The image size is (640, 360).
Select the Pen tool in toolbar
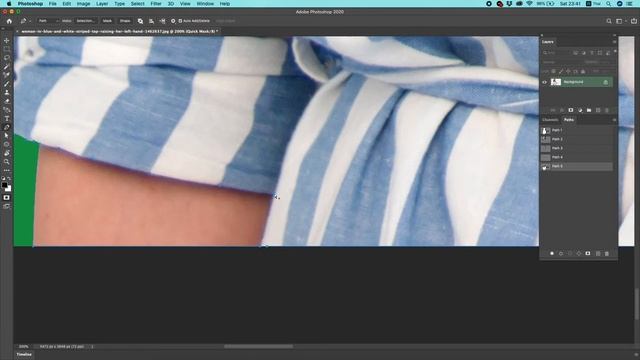tap(7, 127)
